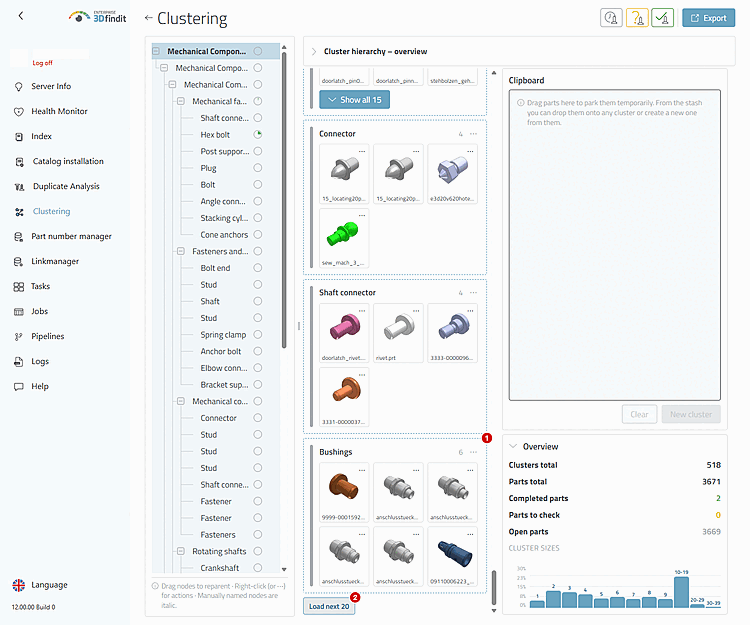Toggle status circle for Cone anchors
The image size is (750, 625).
point(258,234)
